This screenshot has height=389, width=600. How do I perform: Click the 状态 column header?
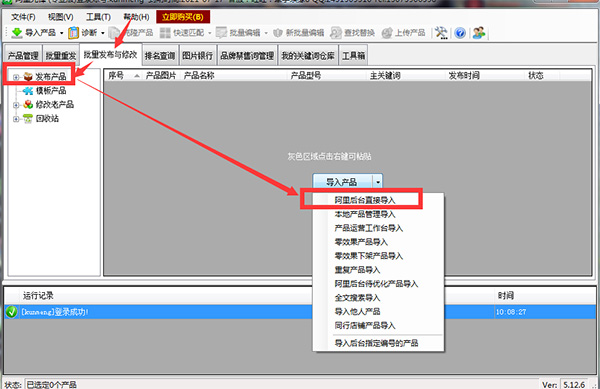click(543, 75)
